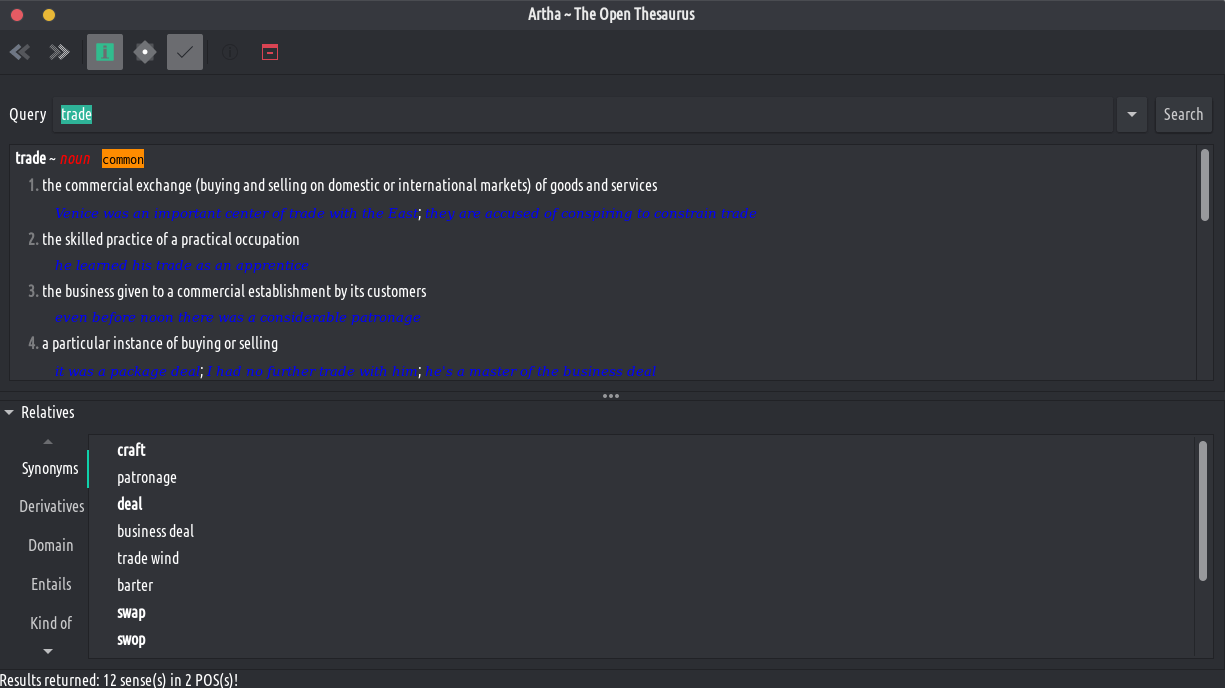Click in the Query text field
The width and height of the screenshot is (1225, 688).
[580, 115]
